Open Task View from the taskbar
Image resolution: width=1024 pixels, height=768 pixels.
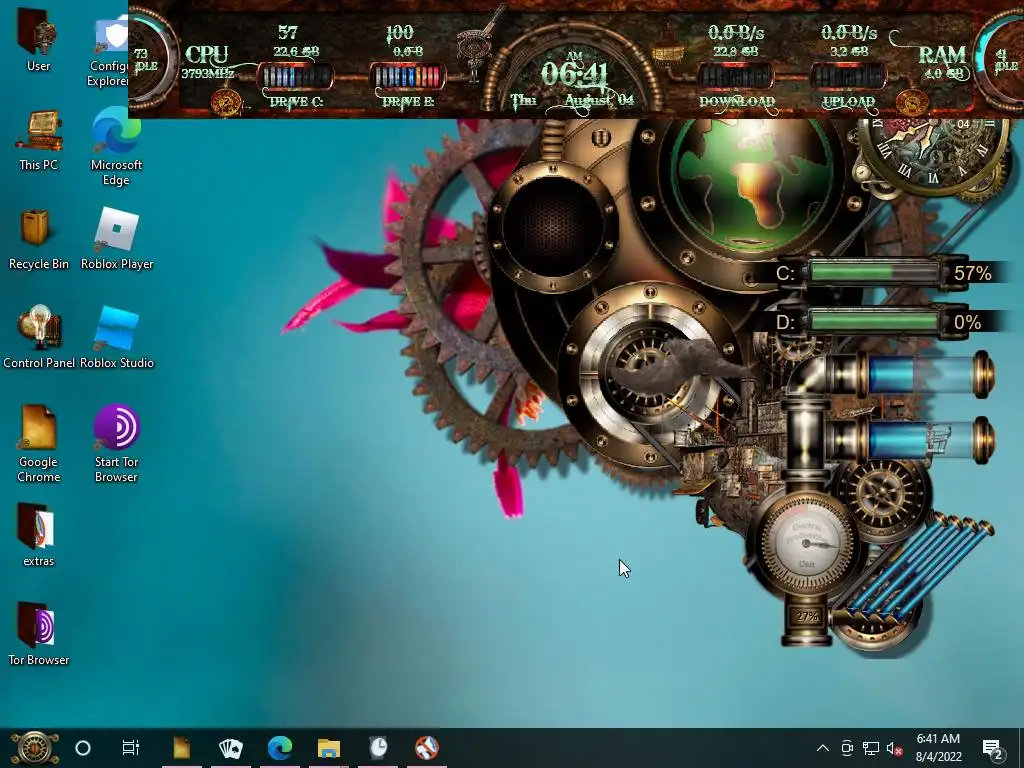tap(131, 748)
